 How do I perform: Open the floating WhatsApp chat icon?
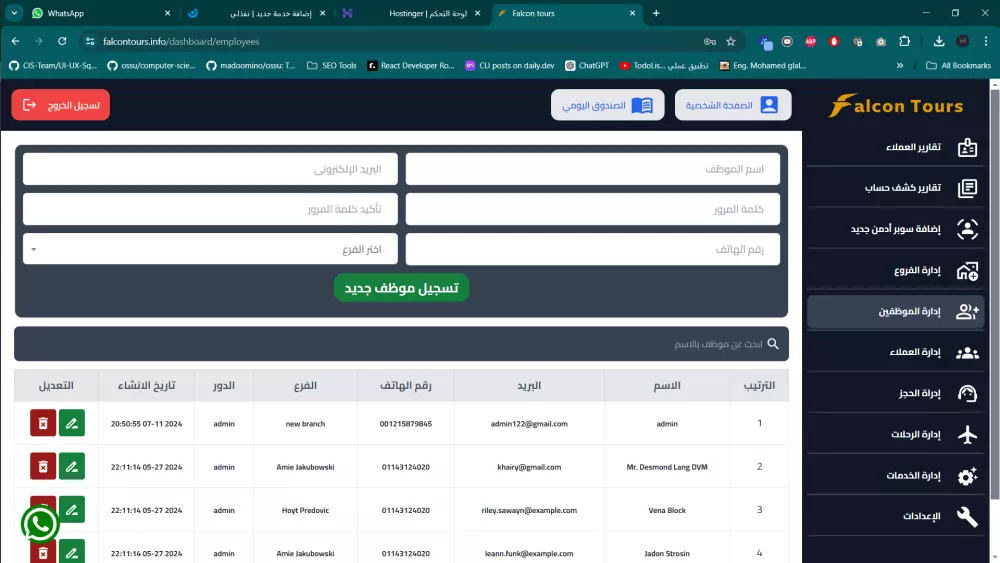point(40,524)
